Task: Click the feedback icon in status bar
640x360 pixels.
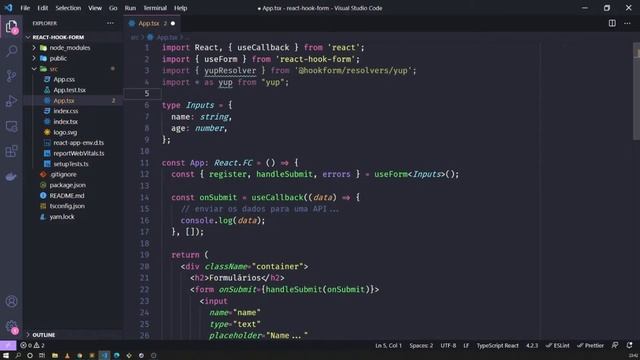Action: (615, 345)
